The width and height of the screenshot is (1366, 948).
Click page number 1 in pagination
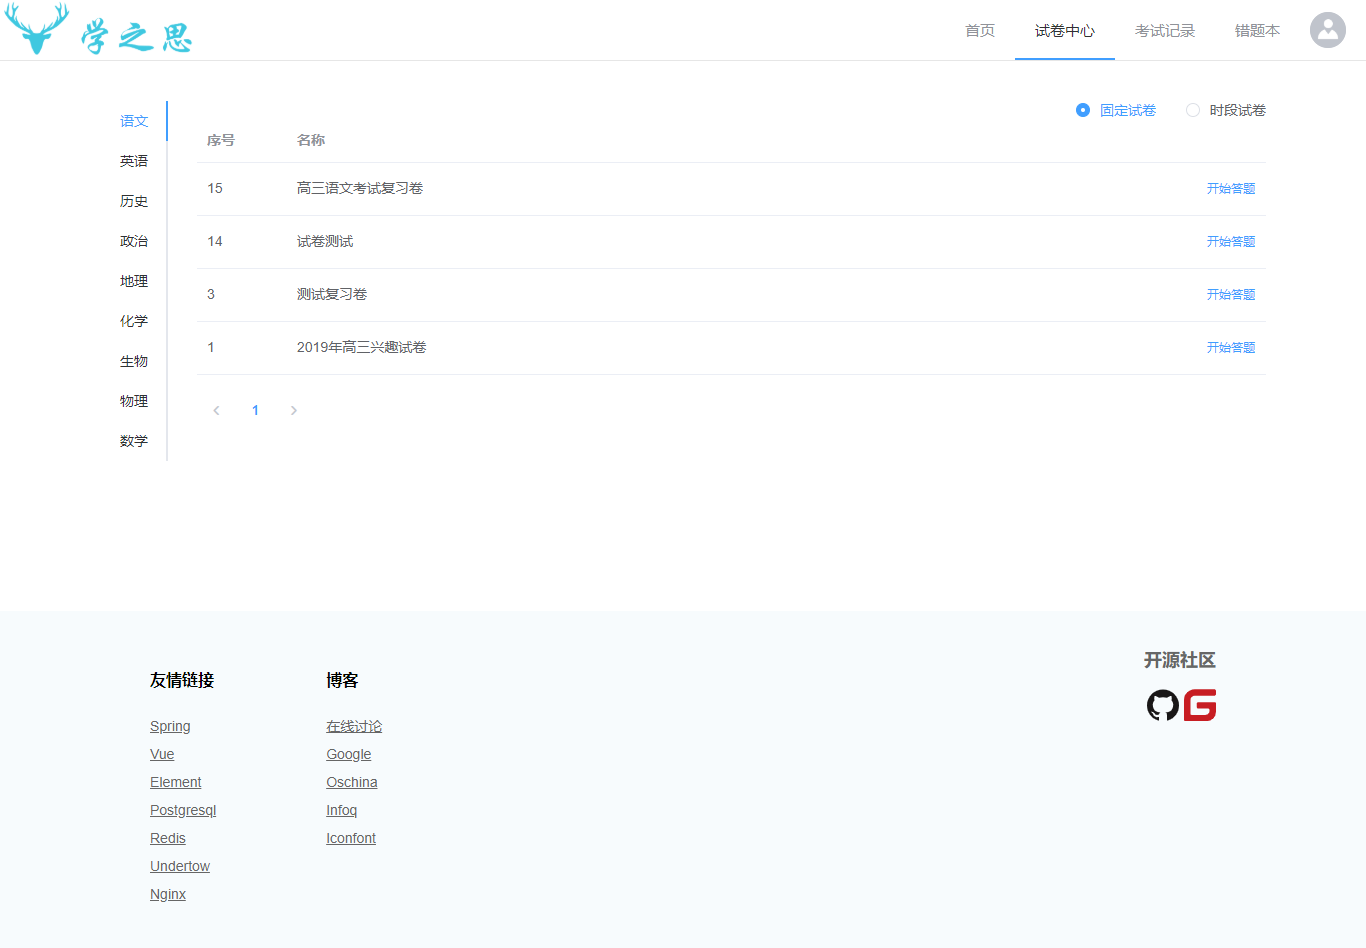[x=255, y=410]
